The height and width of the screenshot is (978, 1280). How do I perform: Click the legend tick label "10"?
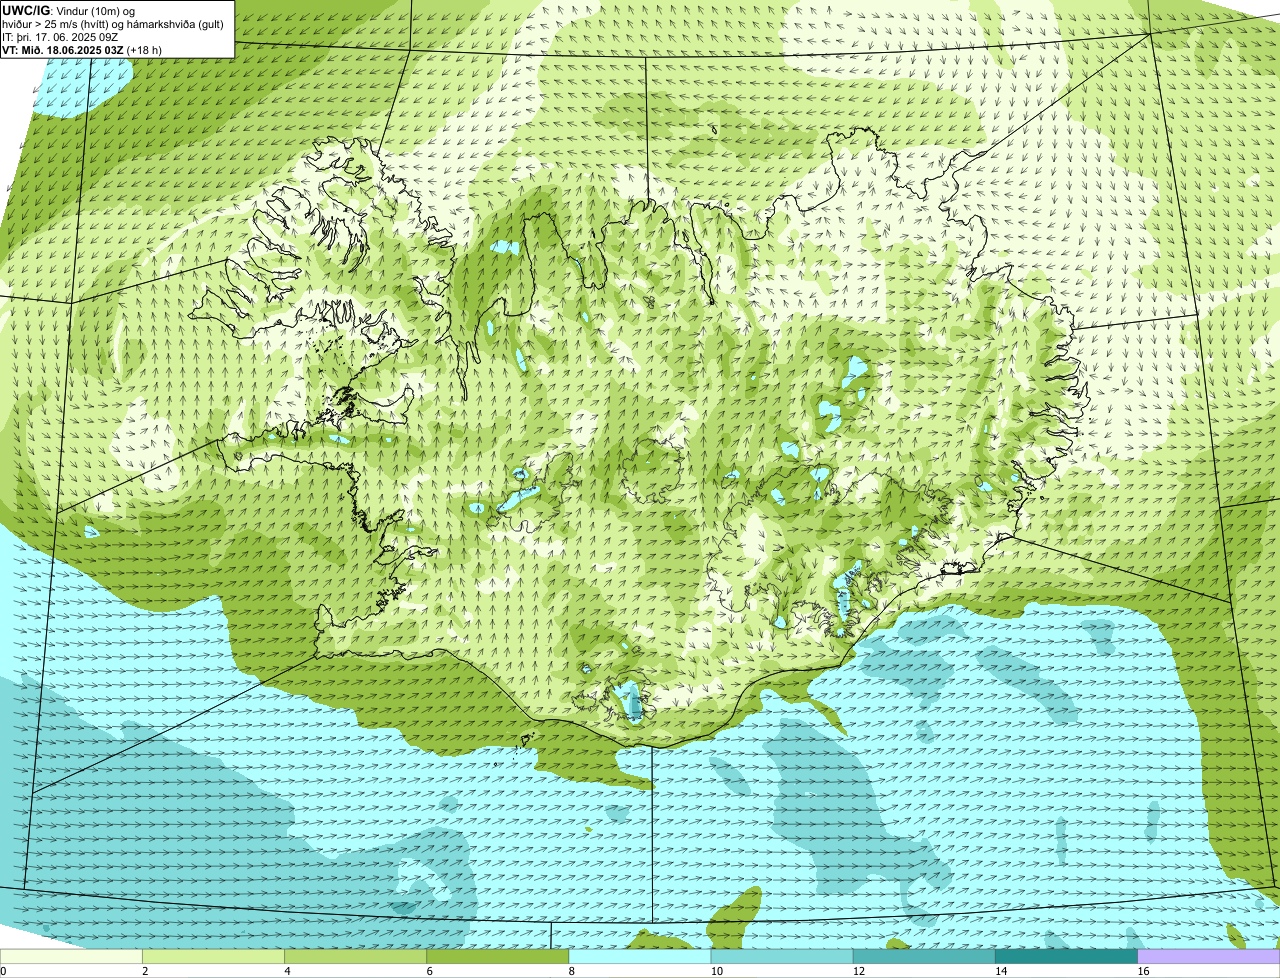tap(715, 971)
